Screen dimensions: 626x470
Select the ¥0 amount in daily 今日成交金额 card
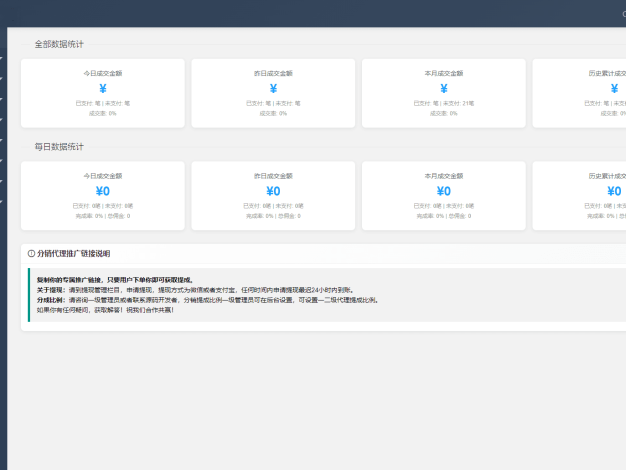pyautogui.click(x=103, y=191)
